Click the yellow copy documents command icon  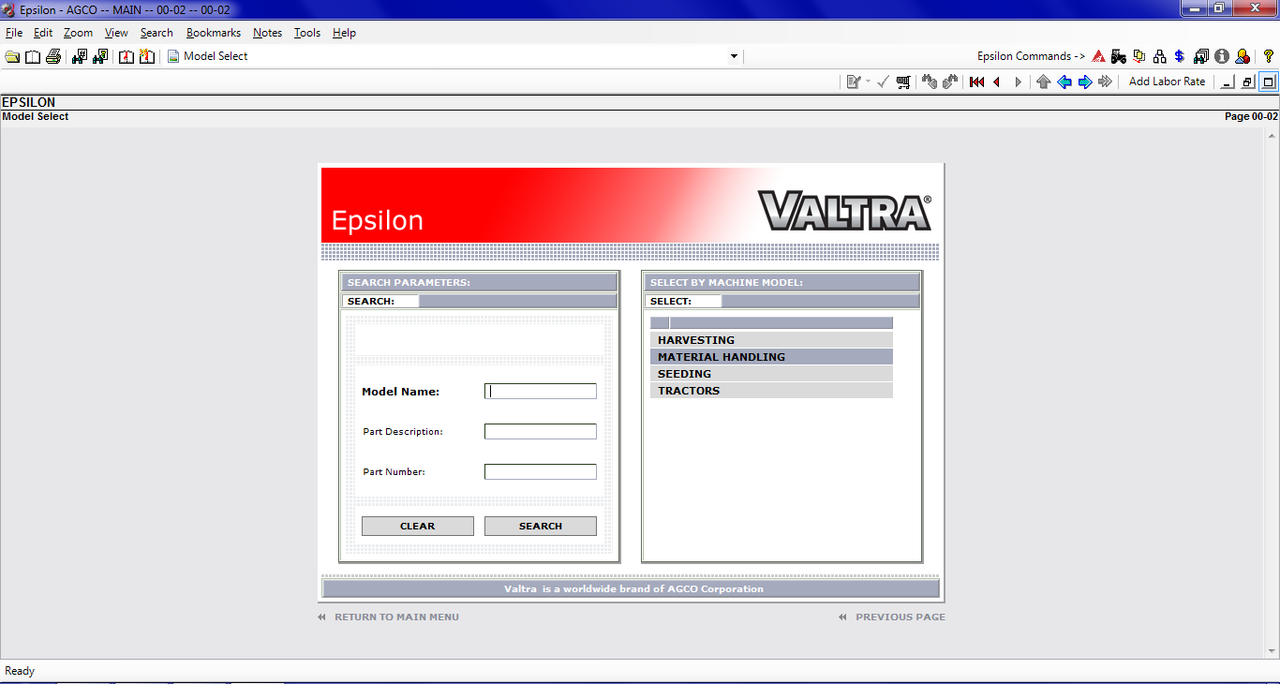pyautogui.click(x=1139, y=56)
